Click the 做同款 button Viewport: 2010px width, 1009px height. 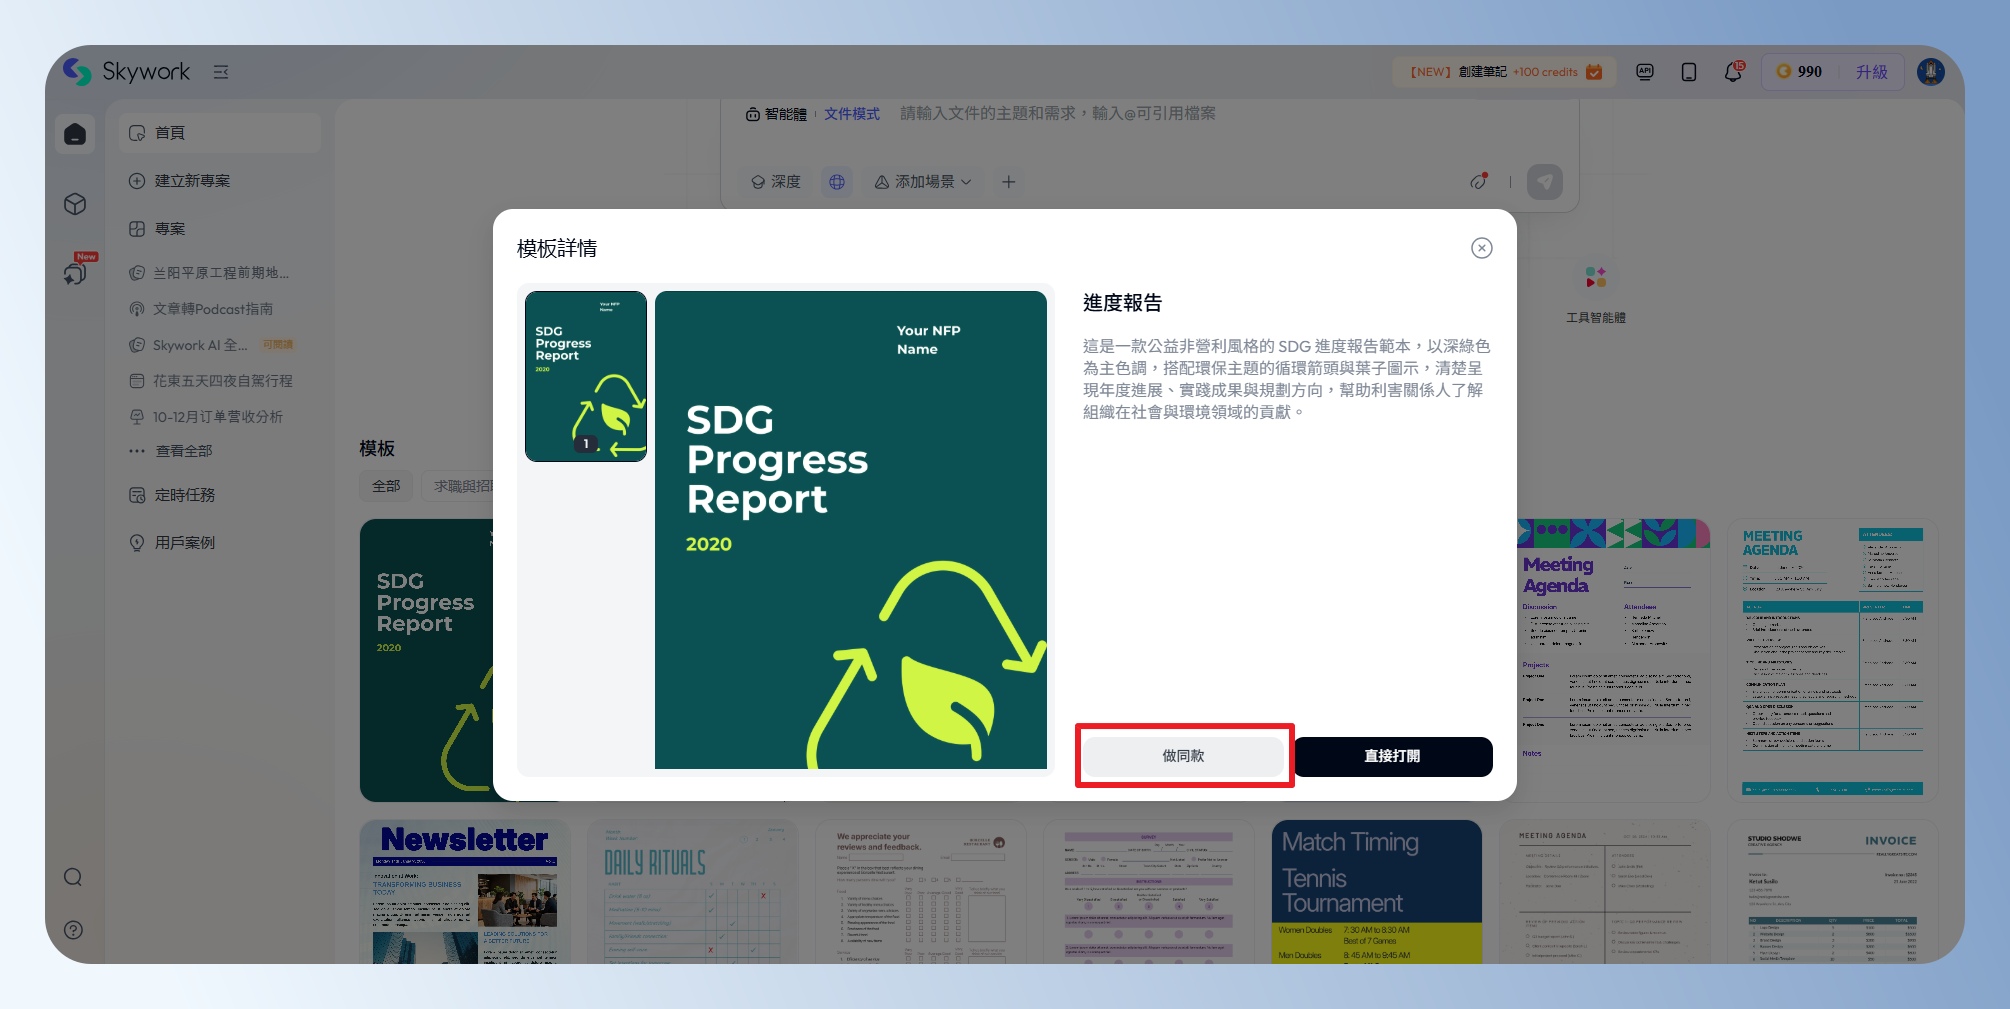tap(1183, 756)
